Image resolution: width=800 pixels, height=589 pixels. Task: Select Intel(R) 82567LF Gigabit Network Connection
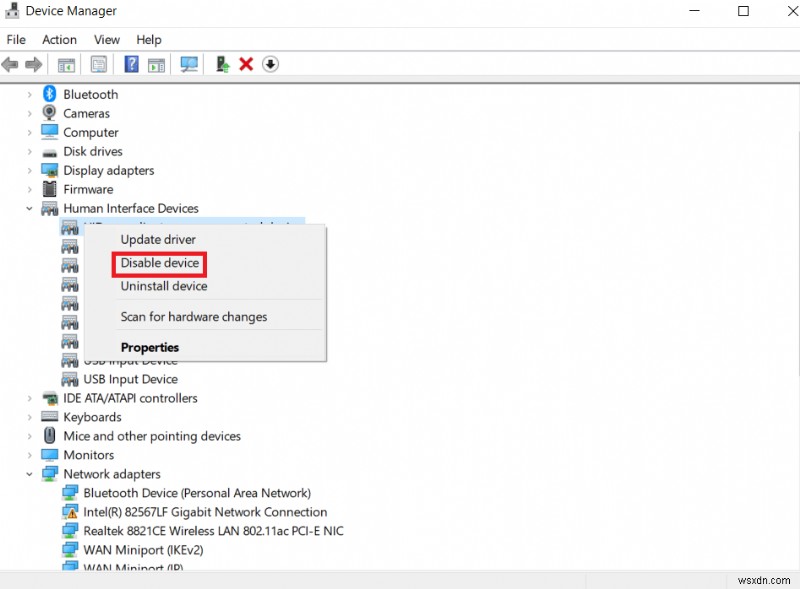(205, 512)
